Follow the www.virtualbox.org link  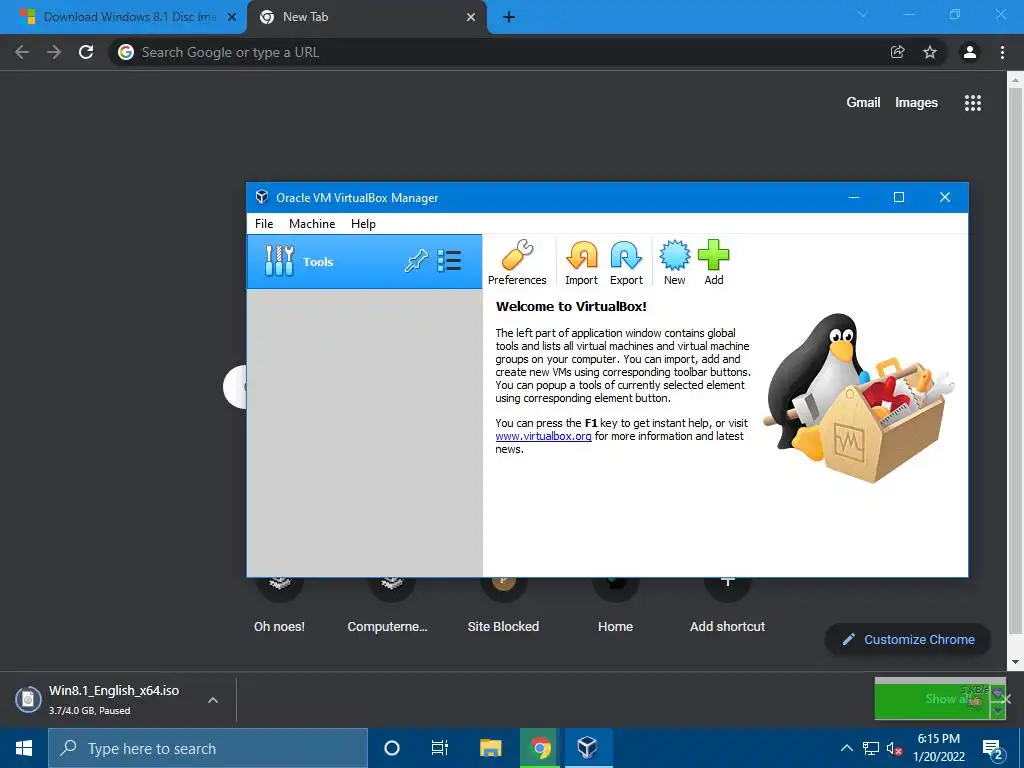(x=543, y=436)
